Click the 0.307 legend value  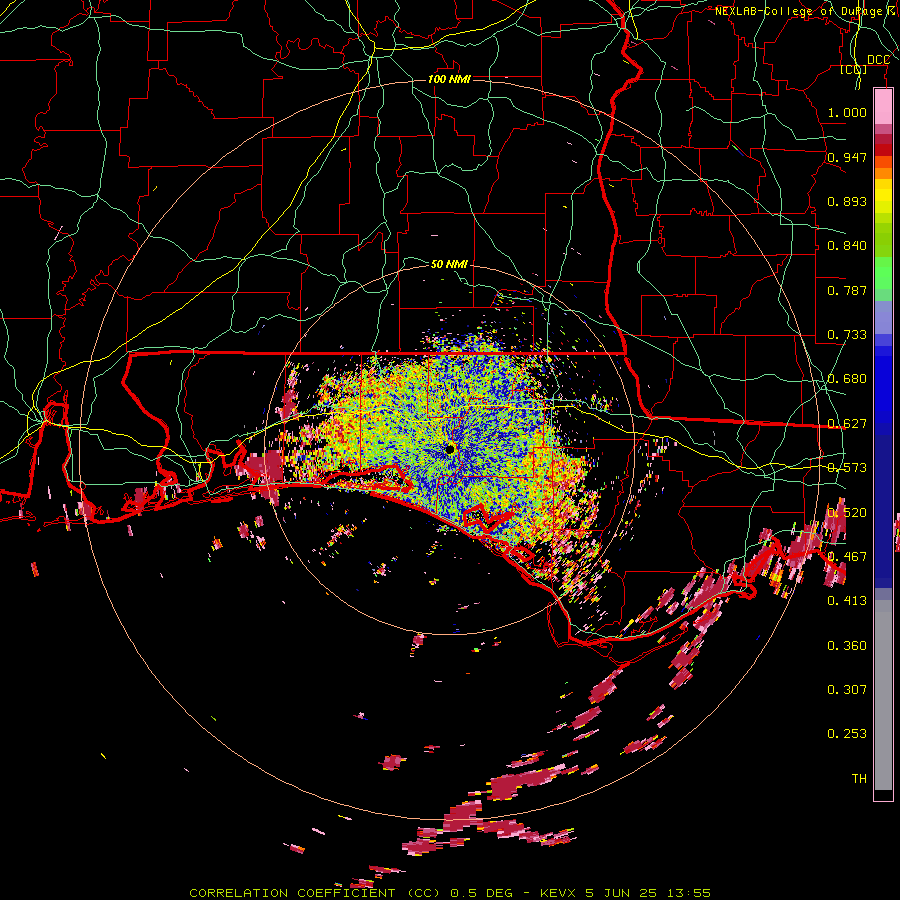(847, 690)
